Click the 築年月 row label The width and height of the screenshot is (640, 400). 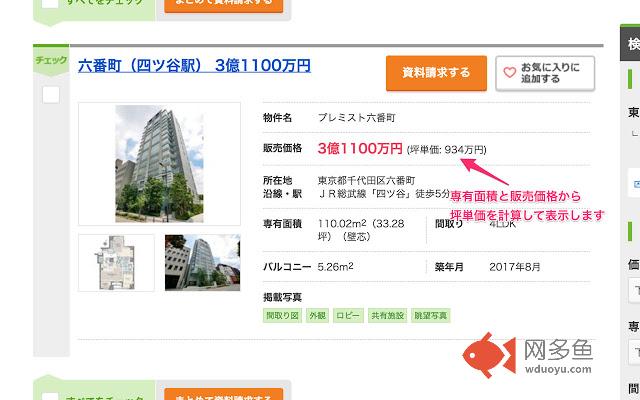click(x=449, y=267)
